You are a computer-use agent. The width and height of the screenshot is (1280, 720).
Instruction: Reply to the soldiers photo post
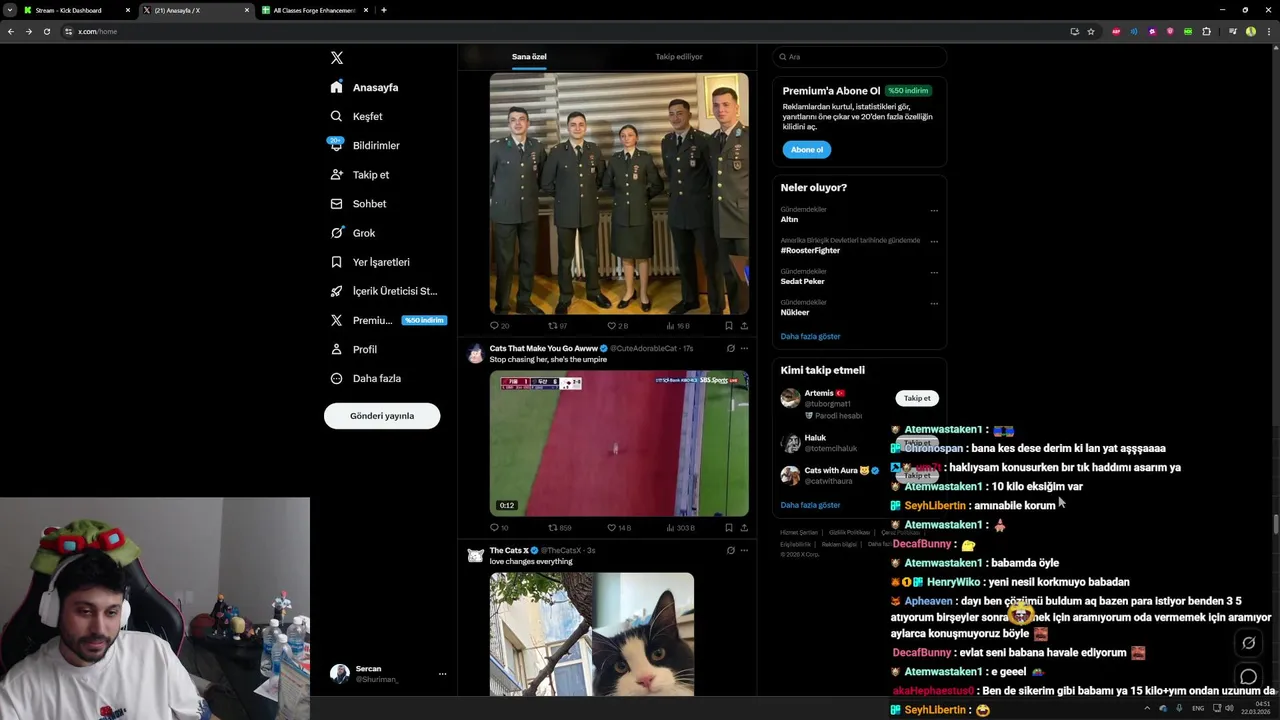point(499,326)
